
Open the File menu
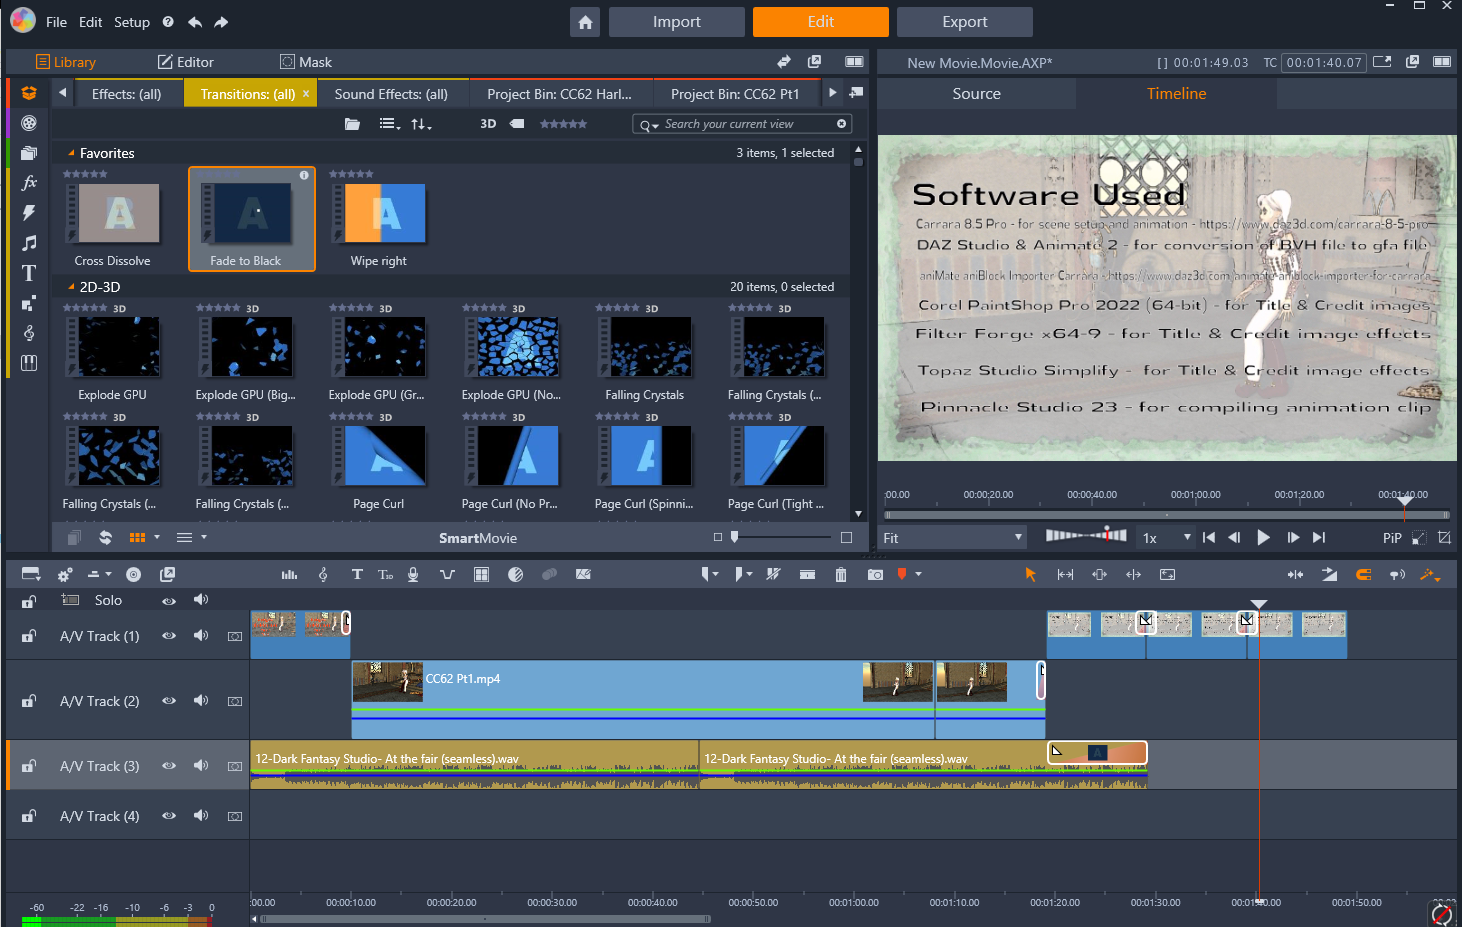point(56,22)
